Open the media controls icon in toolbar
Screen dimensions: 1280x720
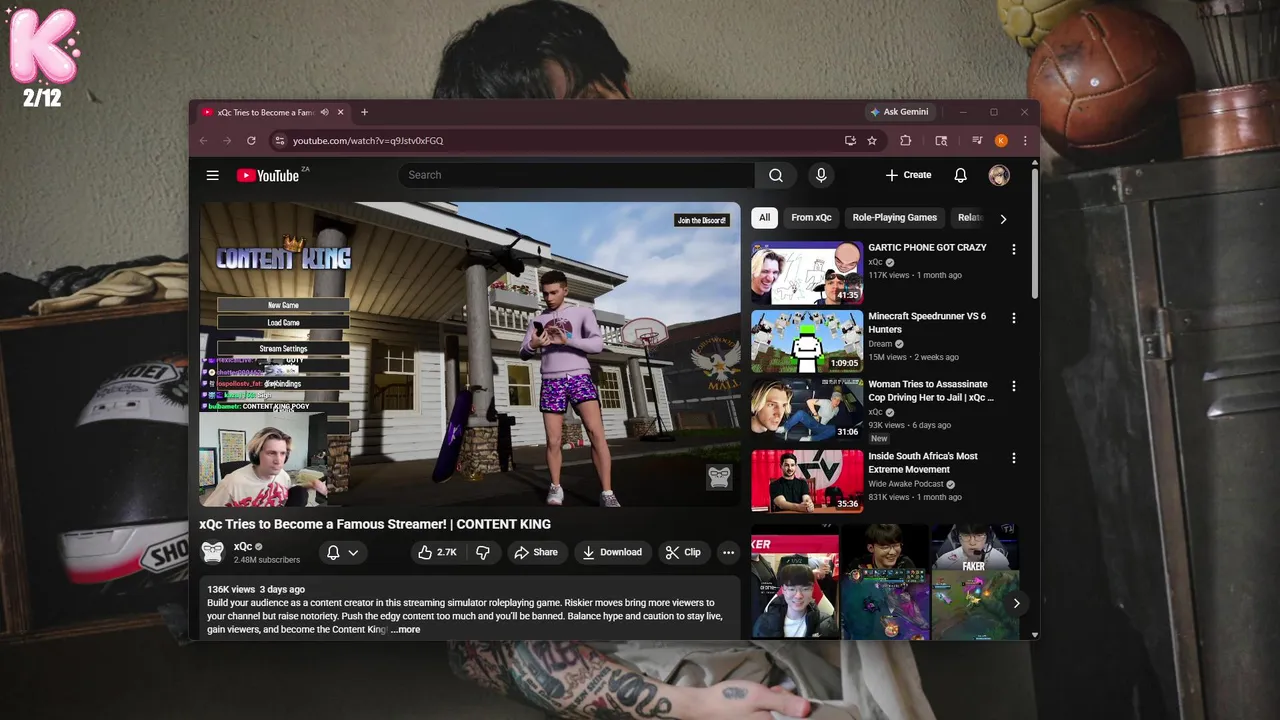[x=977, y=141]
